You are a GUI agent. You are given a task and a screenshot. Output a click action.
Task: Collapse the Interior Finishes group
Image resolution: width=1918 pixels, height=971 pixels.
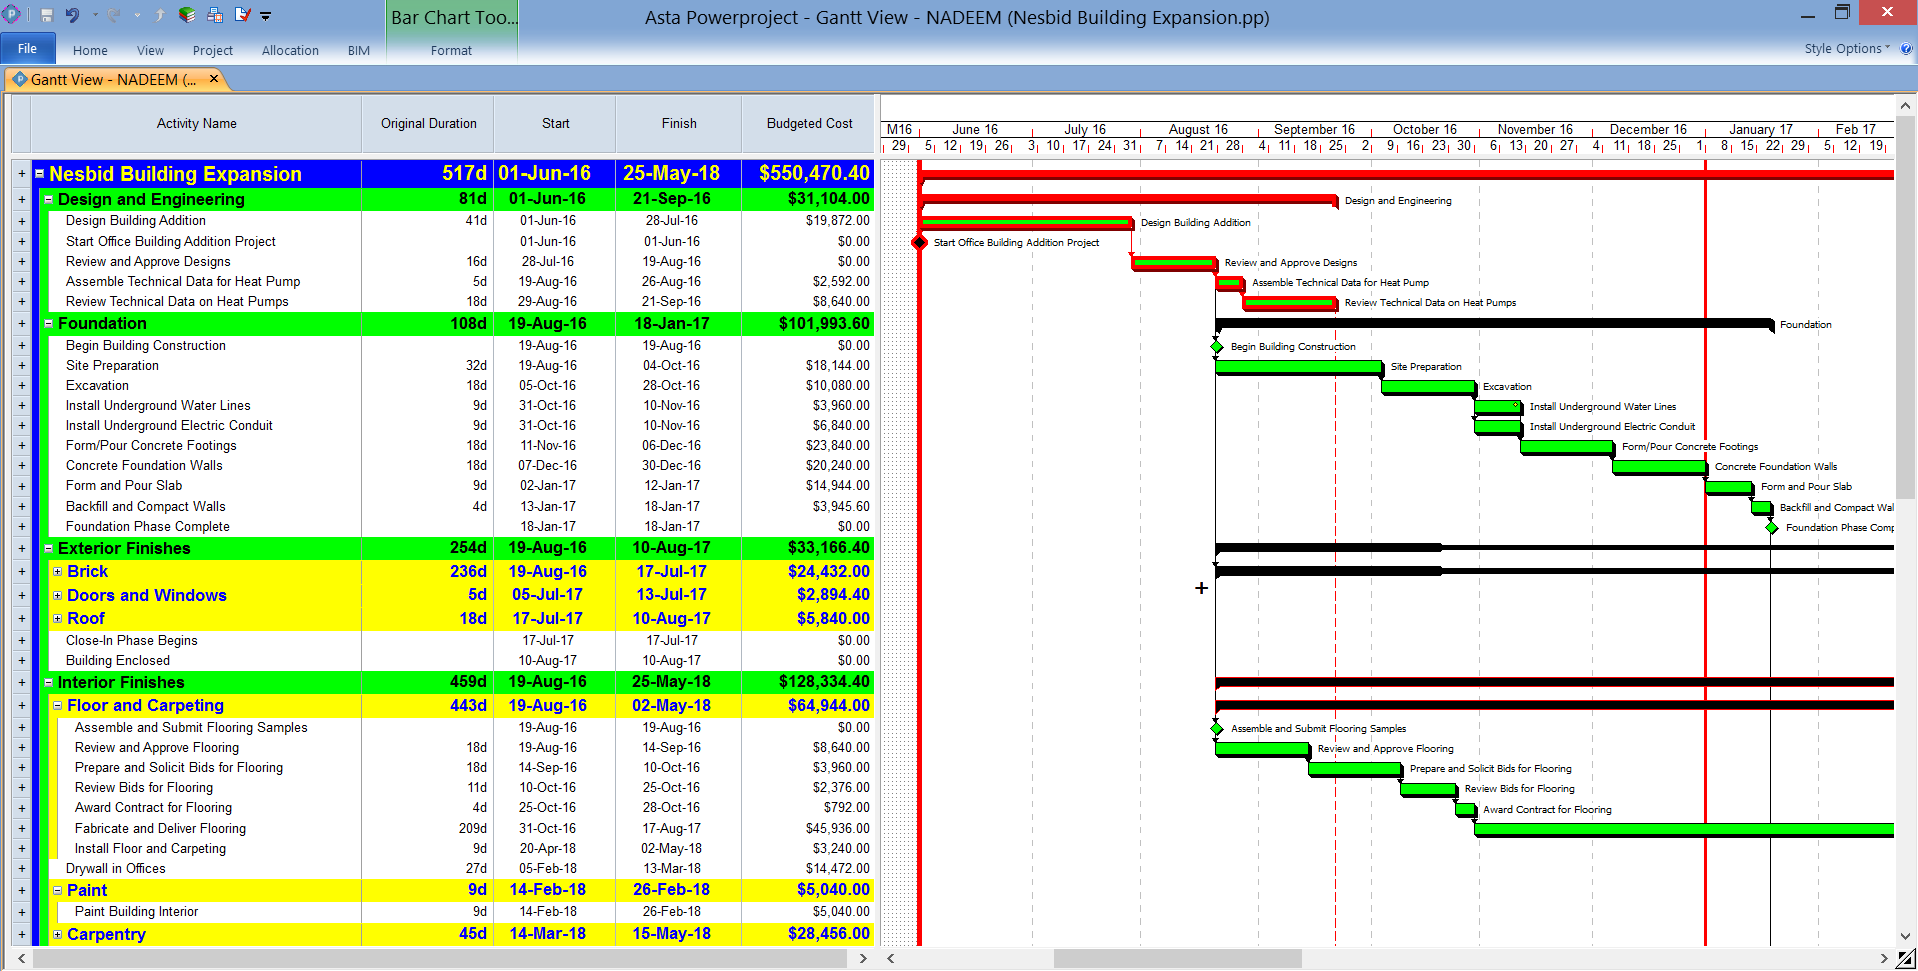49,682
